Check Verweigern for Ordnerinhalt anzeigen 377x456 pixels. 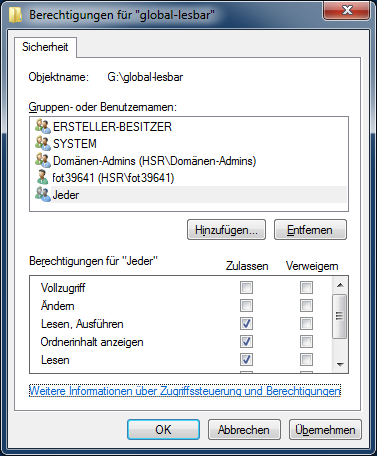tap(306, 341)
